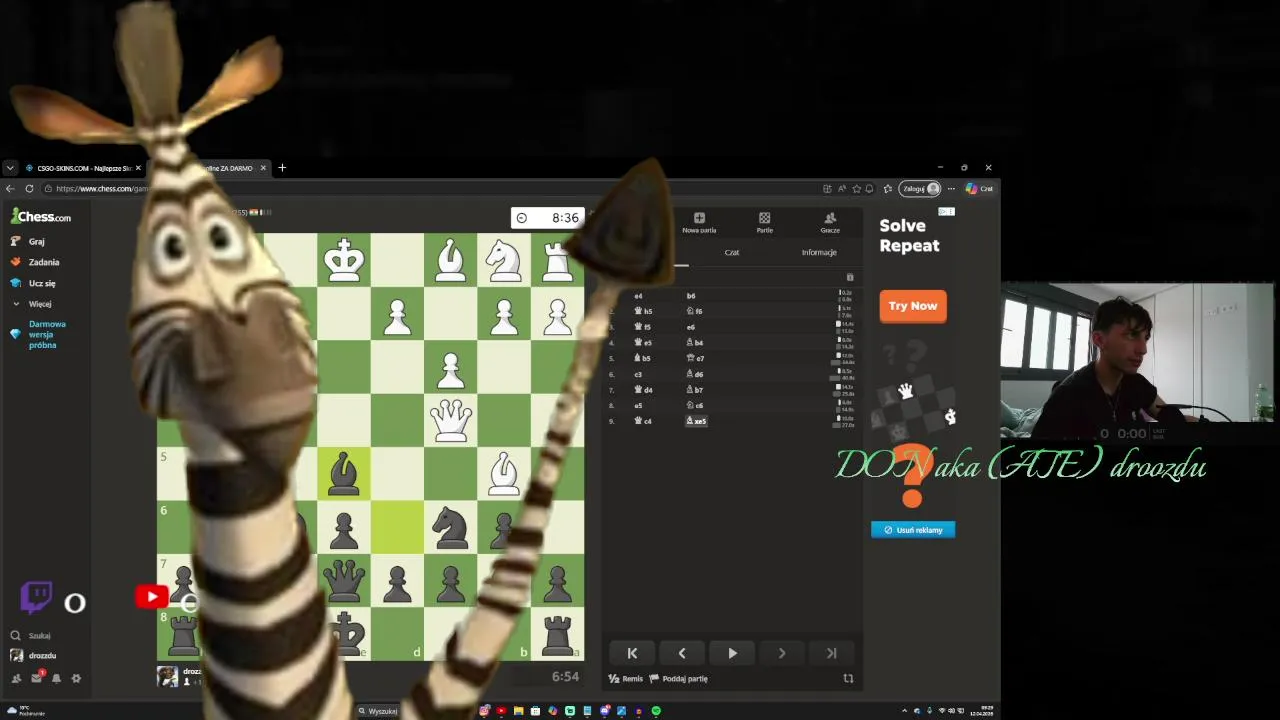Add page to favorites star

857,188
